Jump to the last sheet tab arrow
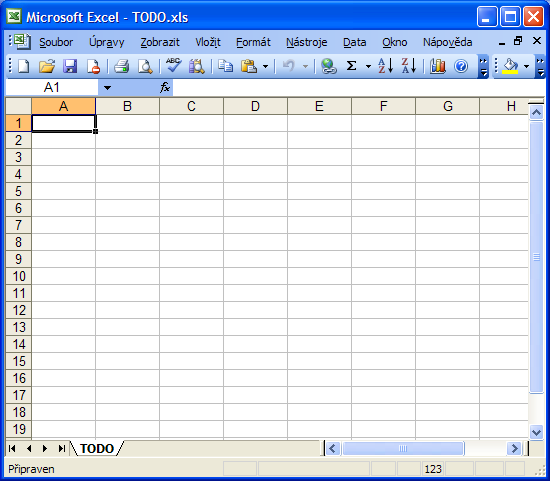Image resolution: width=550 pixels, height=481 pixels. (62, 448)
